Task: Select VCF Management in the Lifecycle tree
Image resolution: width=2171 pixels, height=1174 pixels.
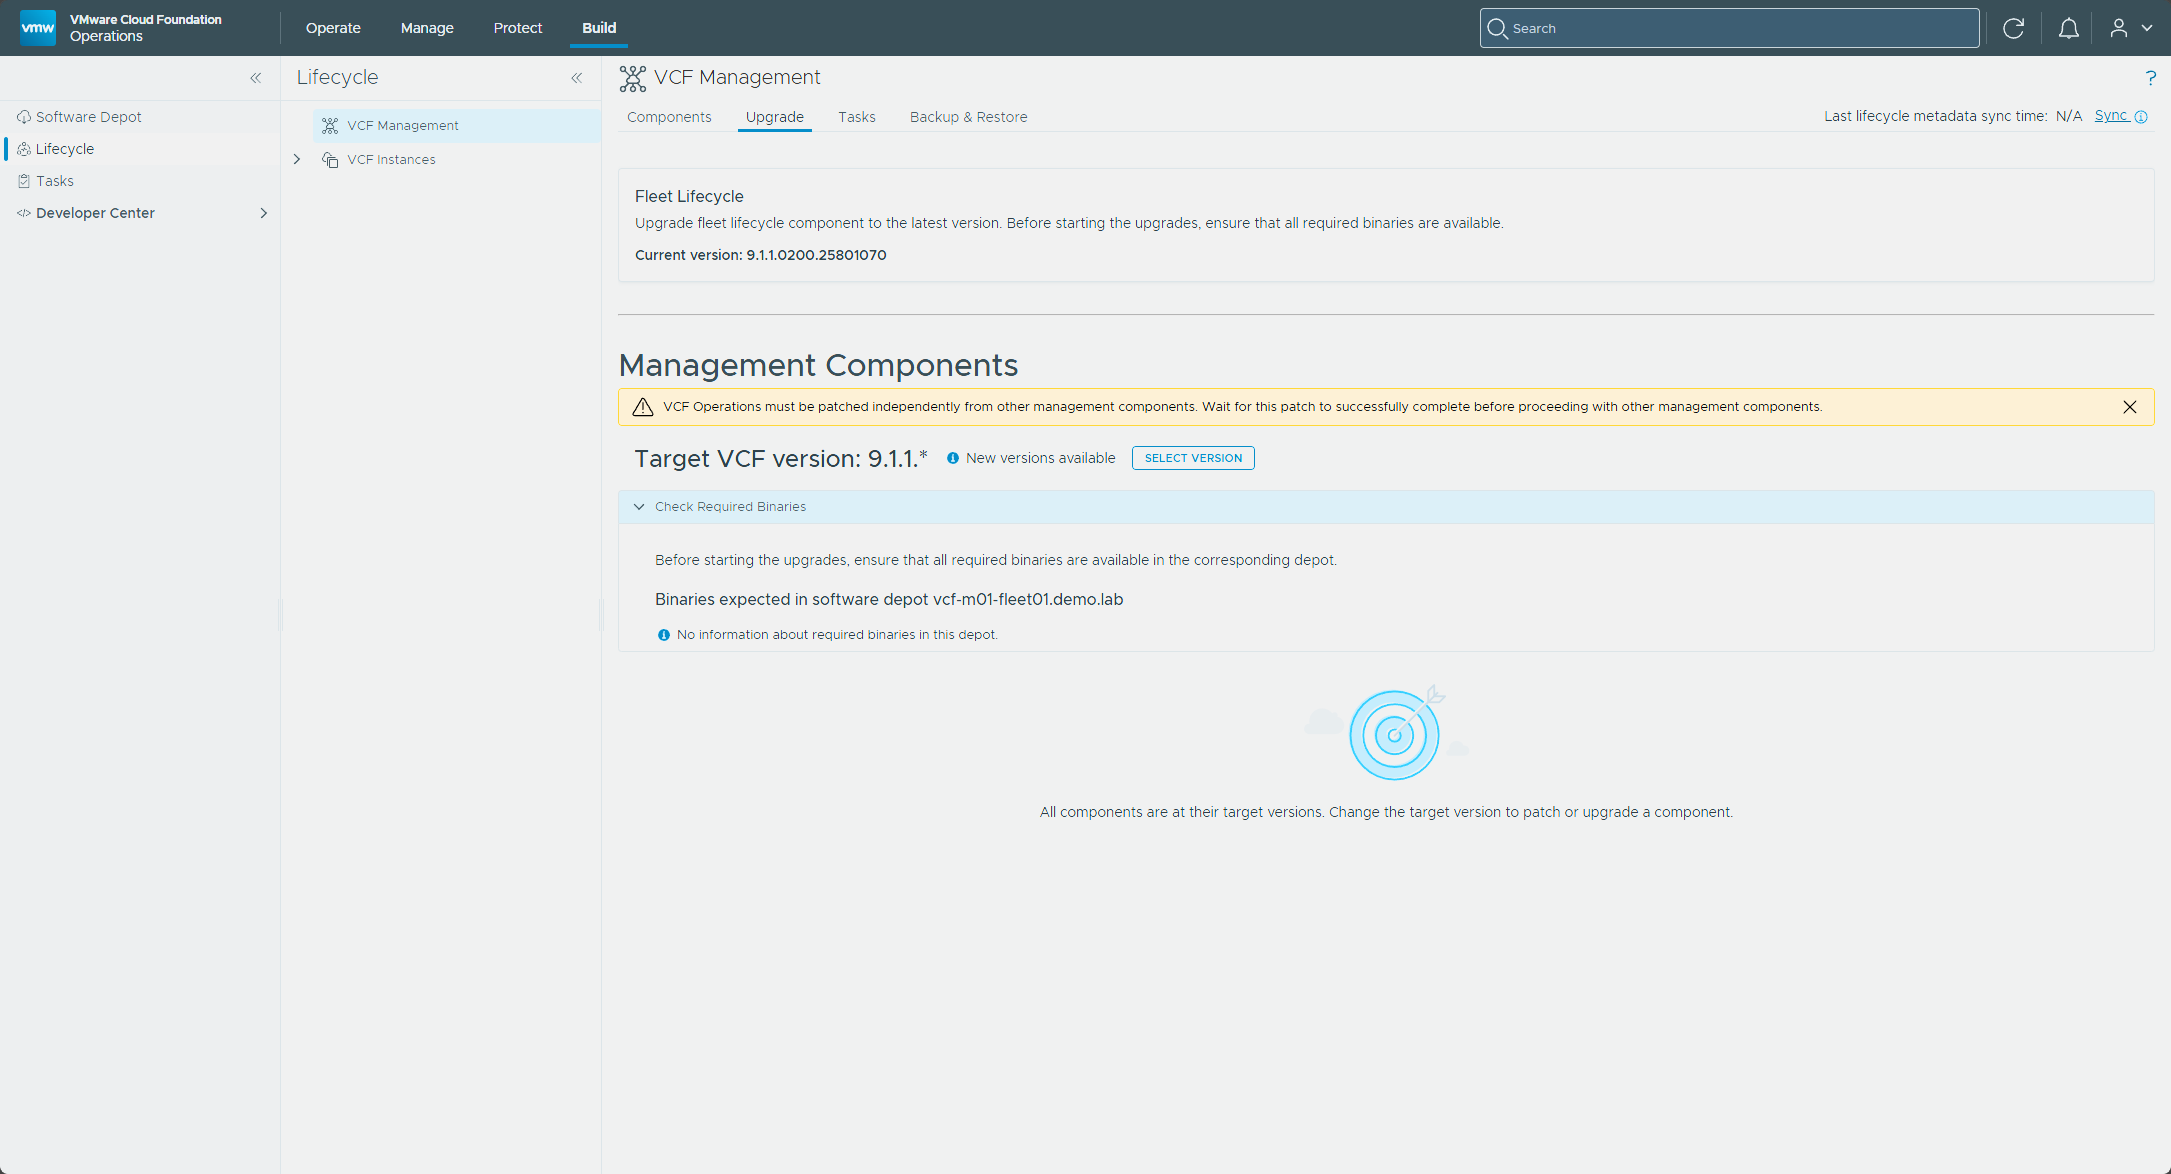Action: 457,126
